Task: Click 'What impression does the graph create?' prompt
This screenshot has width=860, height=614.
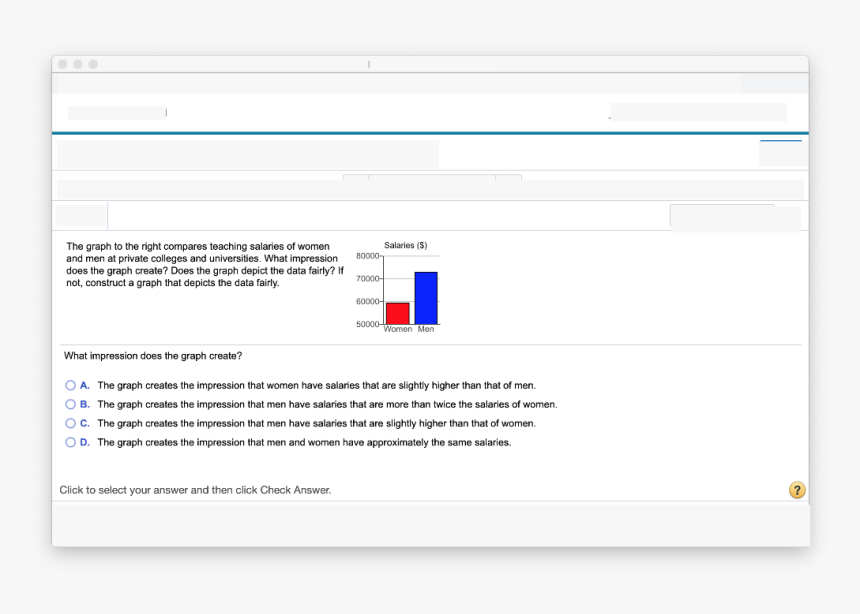Action: click(153, 356)
